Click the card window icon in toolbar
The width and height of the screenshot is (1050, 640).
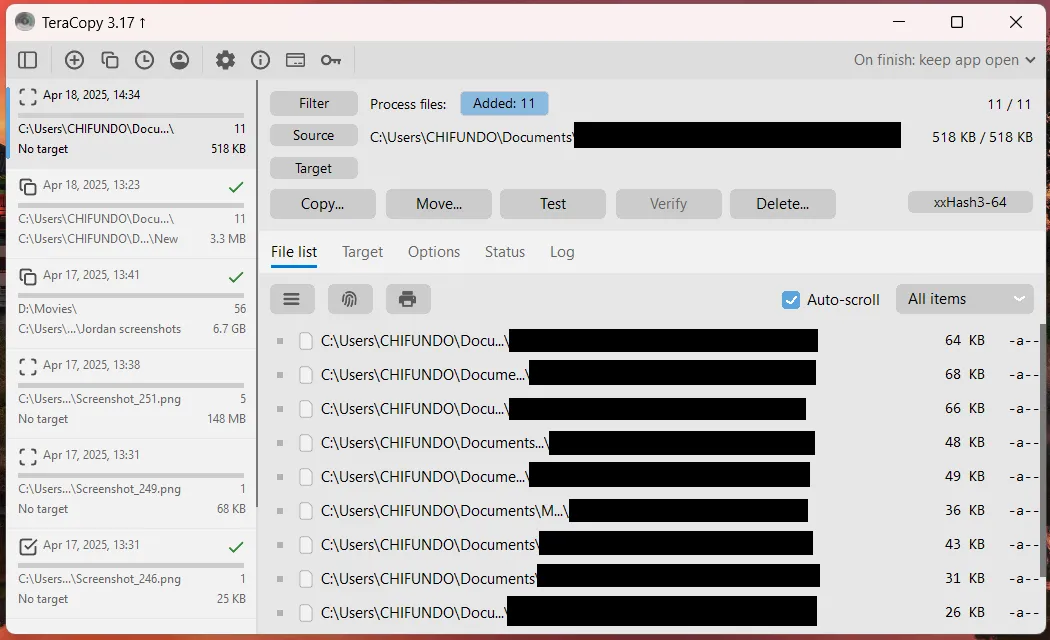click(x=295, y=60)
